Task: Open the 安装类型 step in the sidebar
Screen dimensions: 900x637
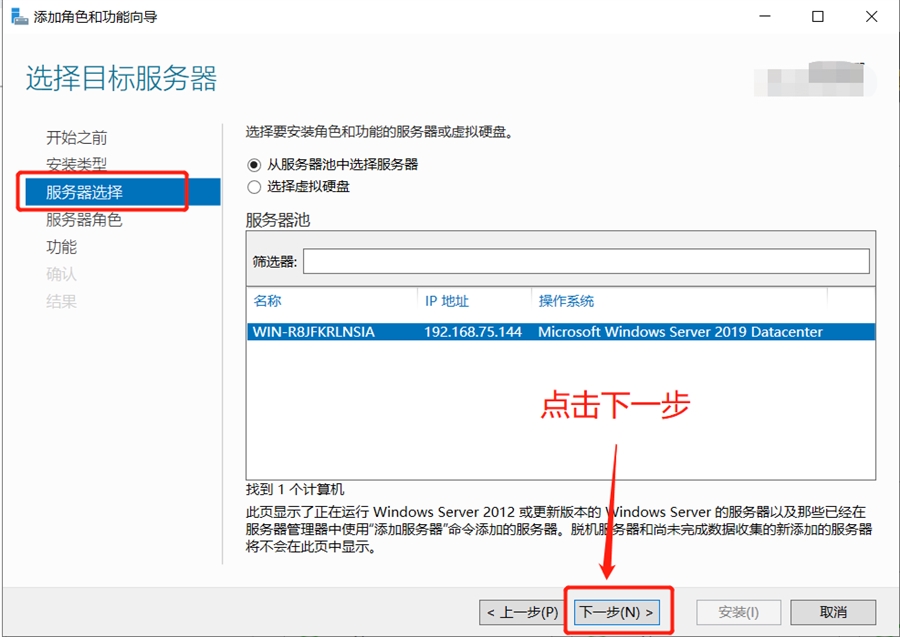Action: pyautogui.click(x=76, y=165)
